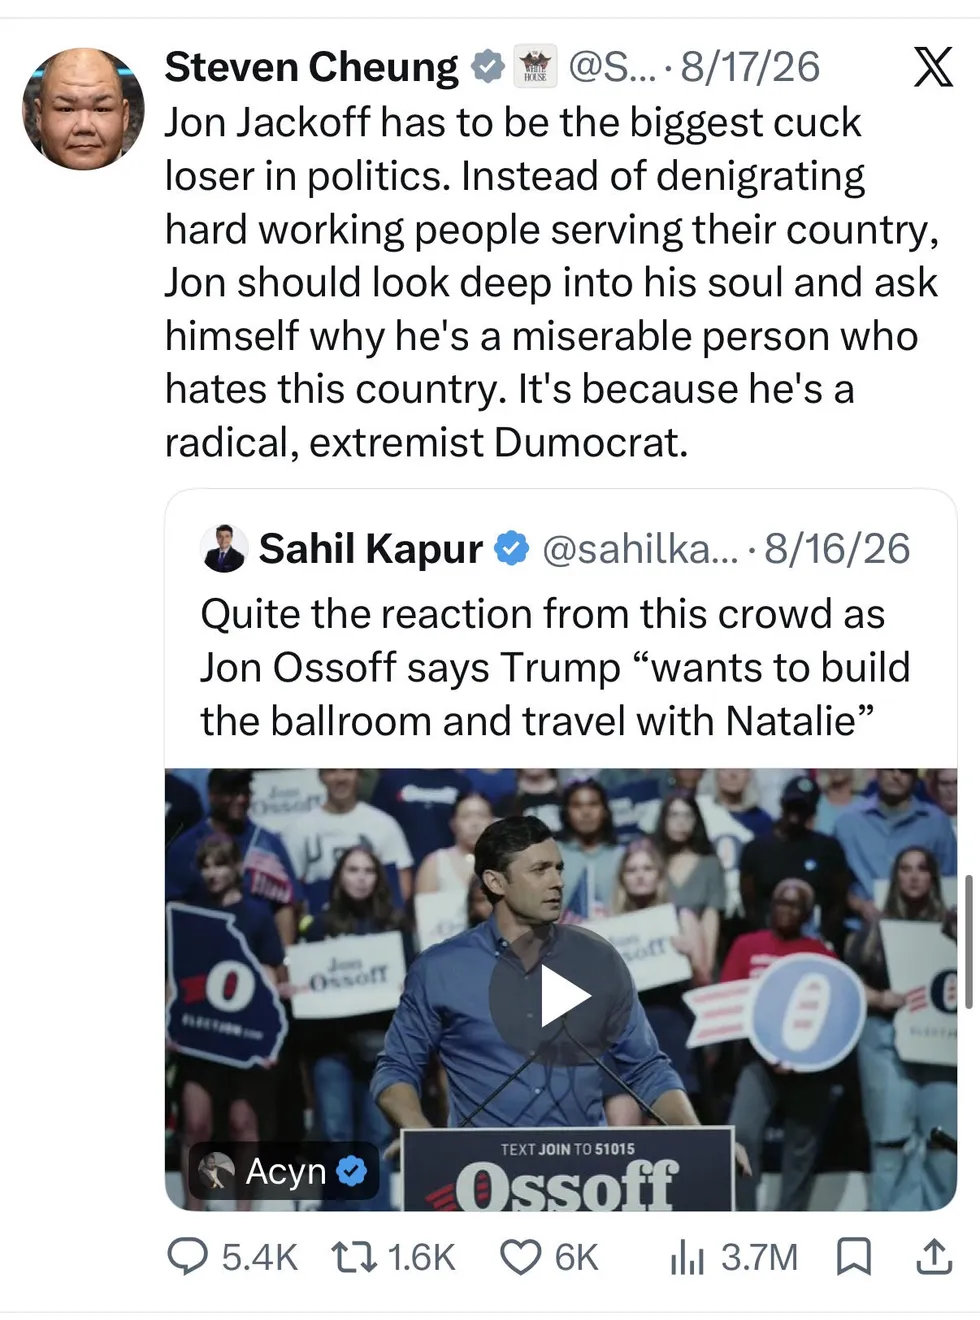Open the Steven Cheung display name link
This screenshot has height=1320, width=980.
(x=311, y=67)
